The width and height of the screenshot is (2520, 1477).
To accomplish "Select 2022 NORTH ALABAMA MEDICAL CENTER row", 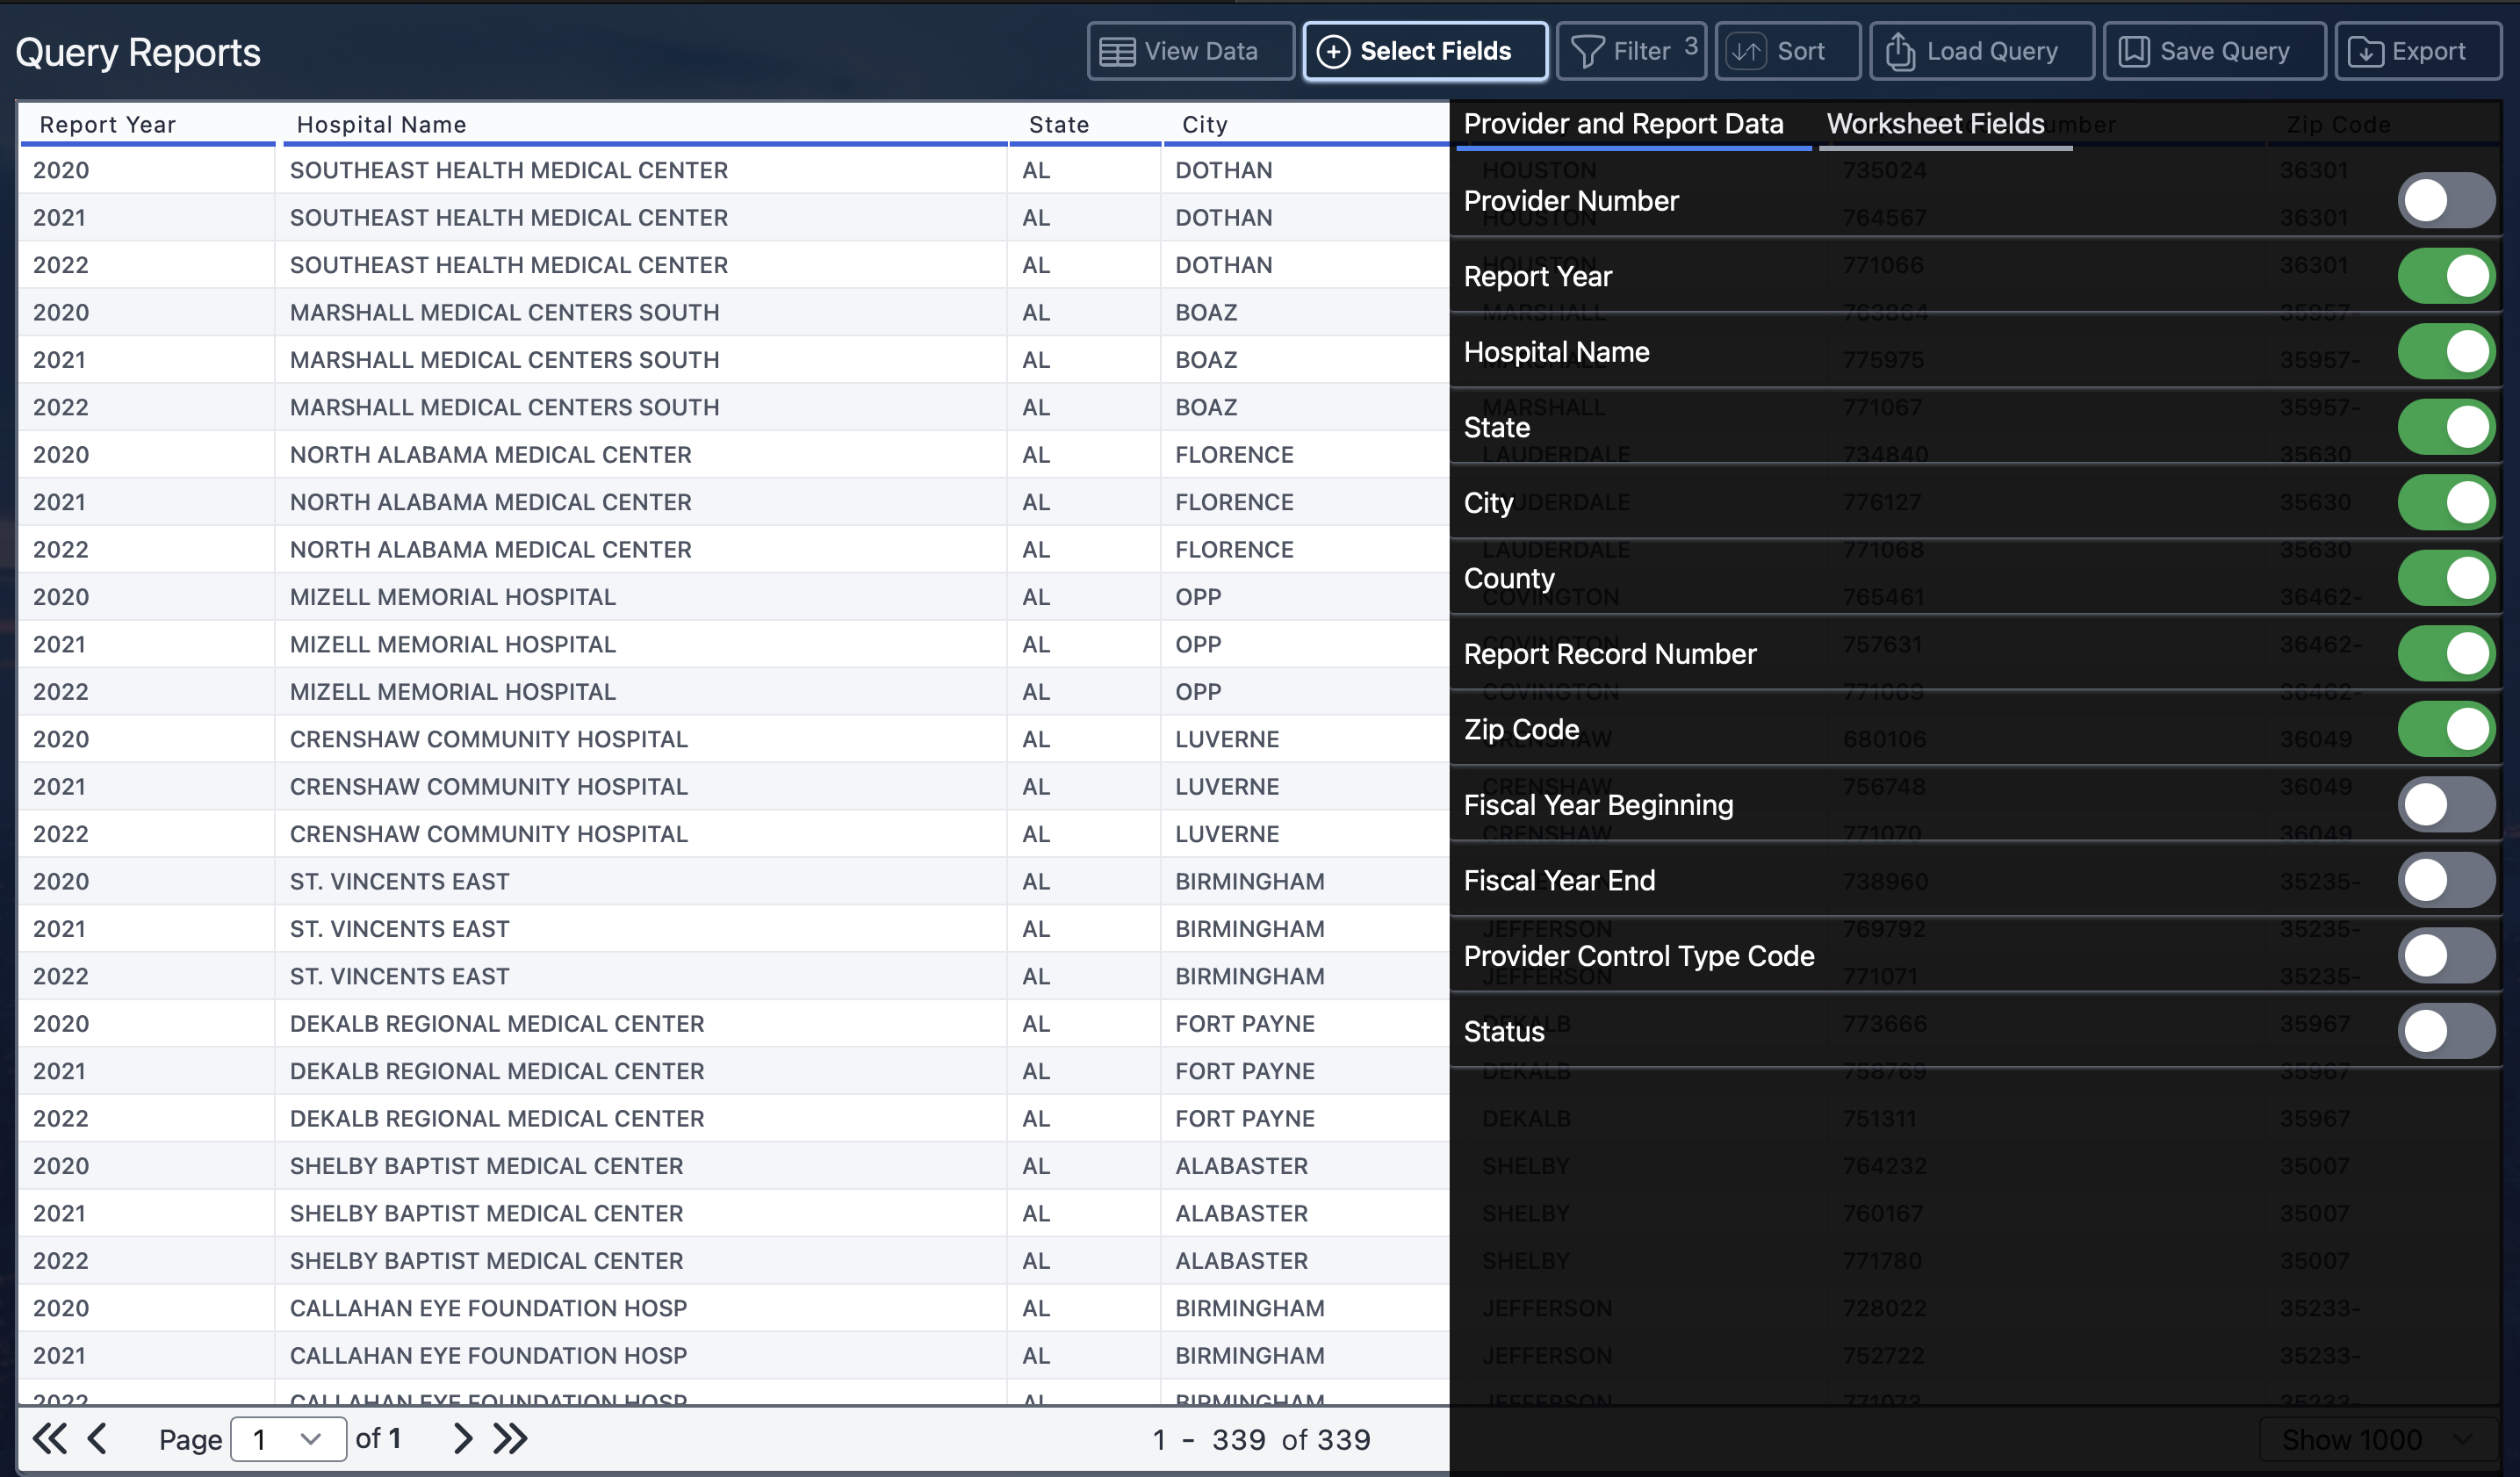I will 734,550.
